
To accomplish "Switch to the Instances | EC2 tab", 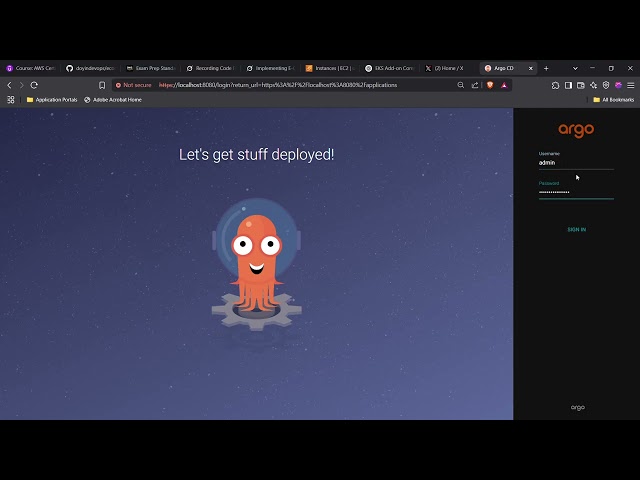I will tap(331, 68).
